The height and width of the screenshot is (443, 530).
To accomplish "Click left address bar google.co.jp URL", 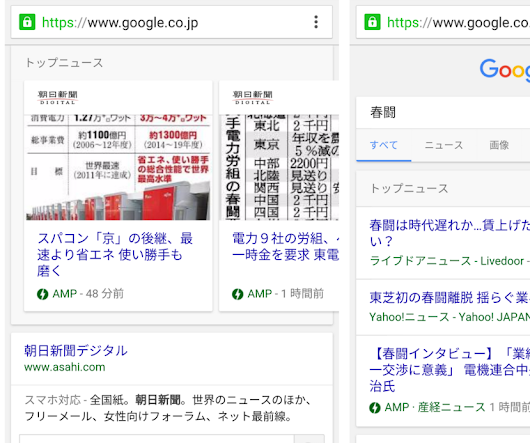I will (120, 23).
